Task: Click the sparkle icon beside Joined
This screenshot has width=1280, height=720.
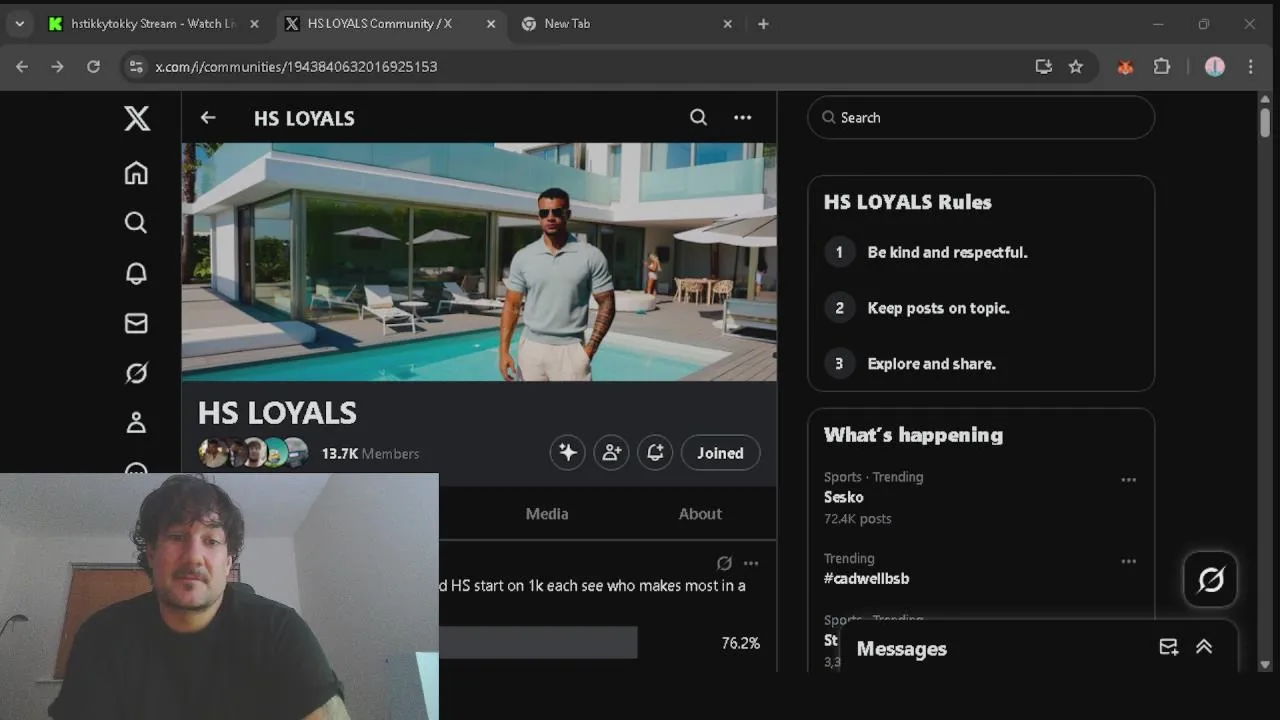Action: [x=567, y=453]
